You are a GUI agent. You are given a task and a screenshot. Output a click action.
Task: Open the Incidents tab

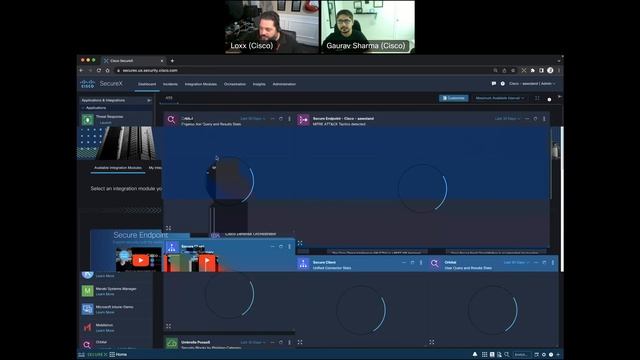click(170, 84)
